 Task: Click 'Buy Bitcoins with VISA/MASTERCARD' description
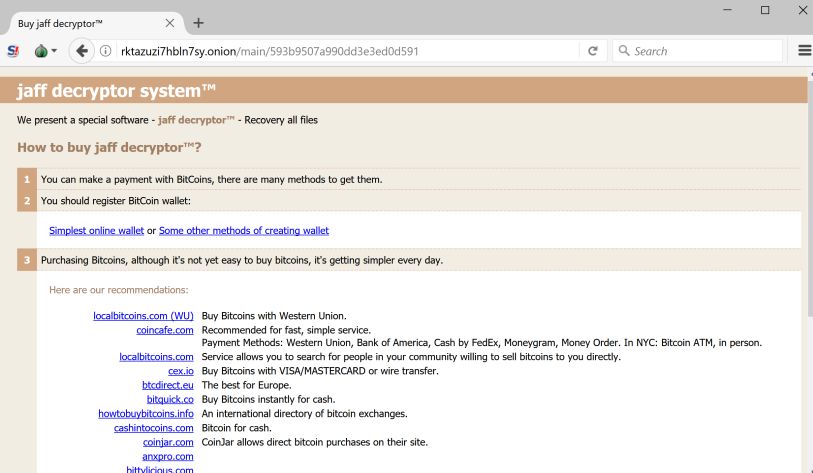pyautogui.click(x=320, y=371)
